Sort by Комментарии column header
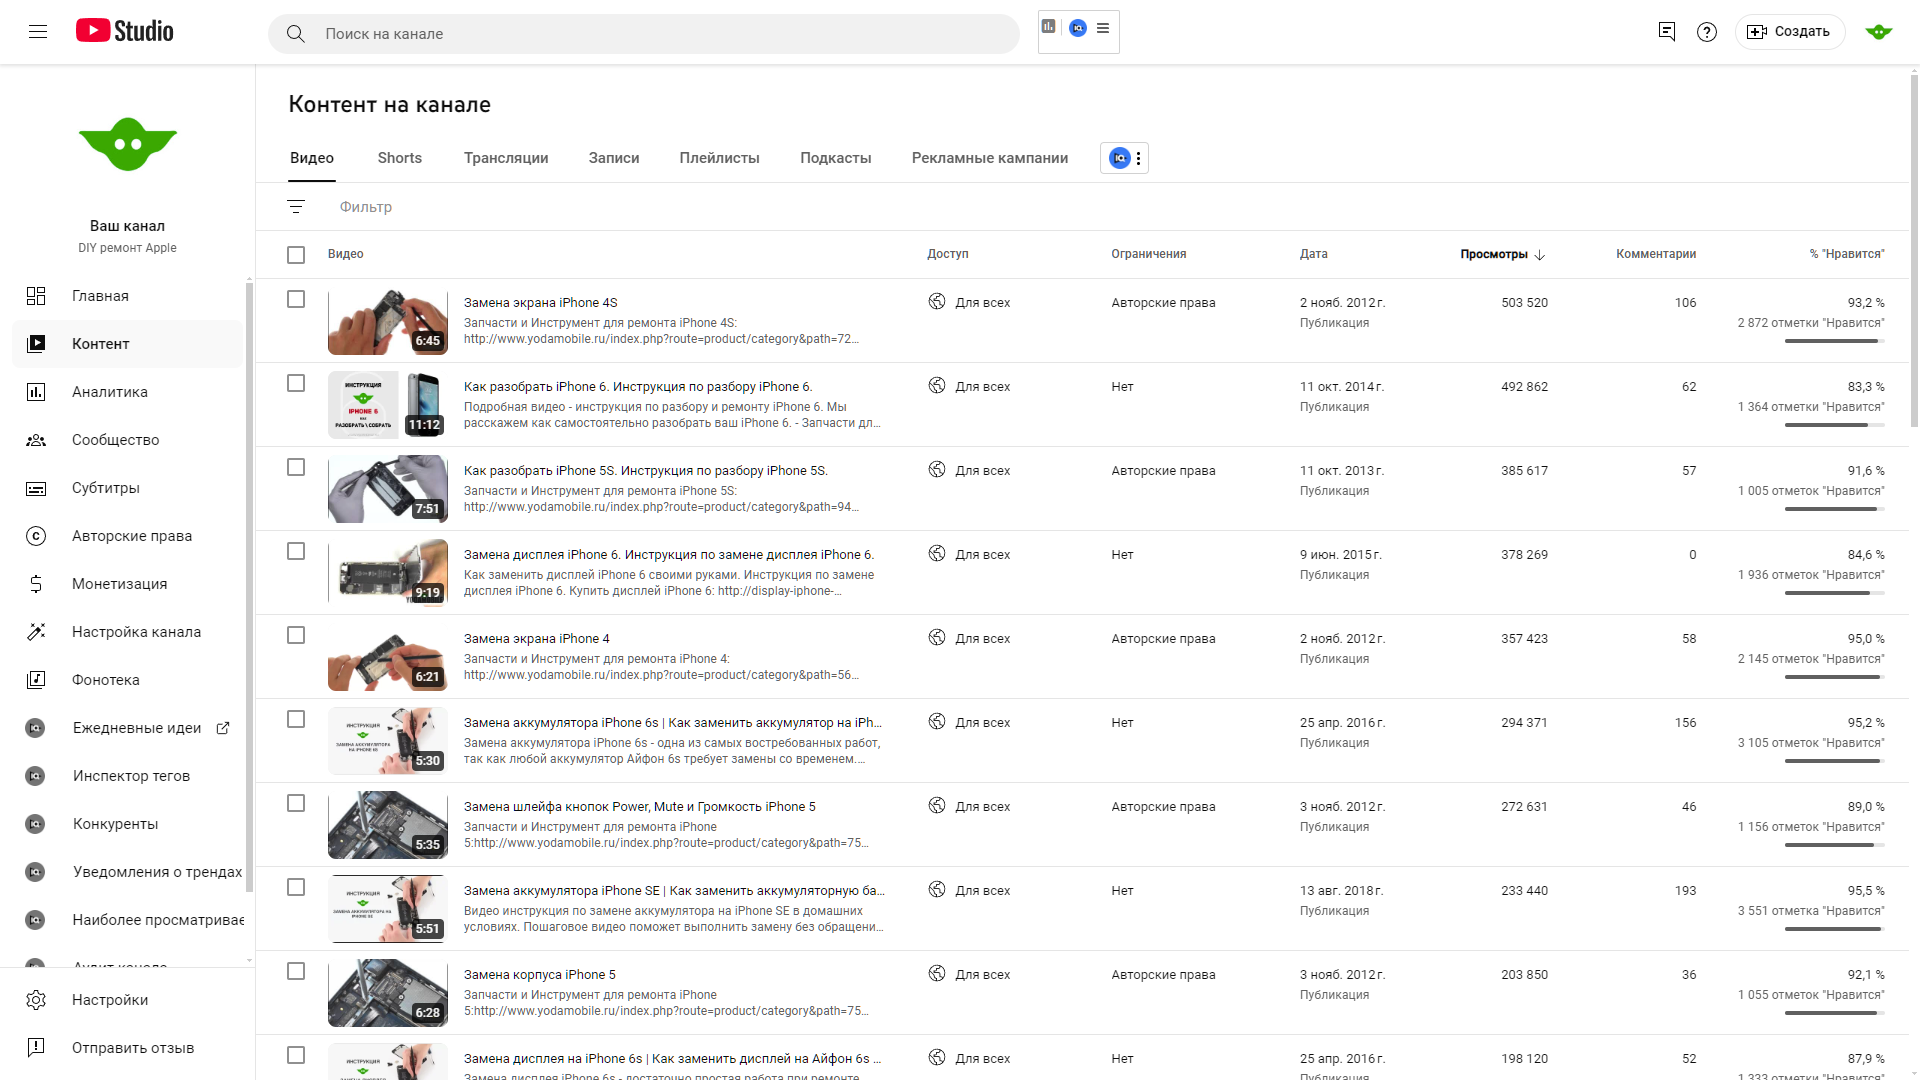 pyautogui.click(x=1656, y=254)
